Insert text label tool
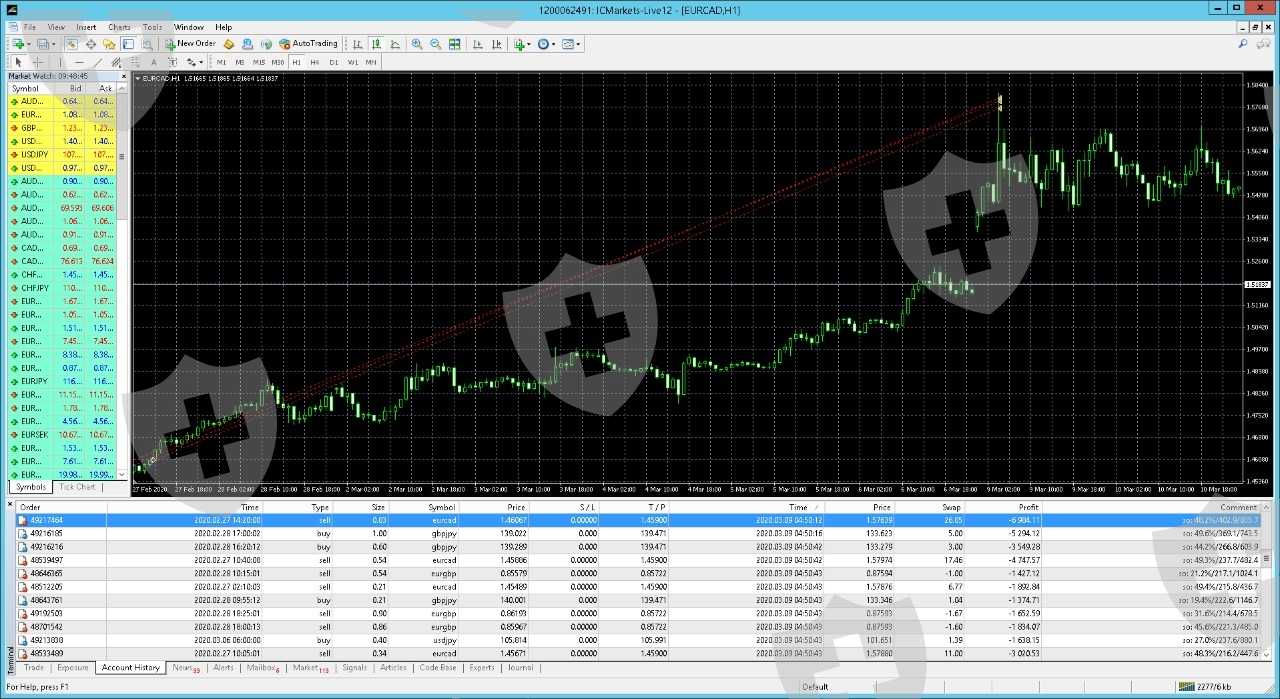This screenshot has height=699, width=1280. 153,62
